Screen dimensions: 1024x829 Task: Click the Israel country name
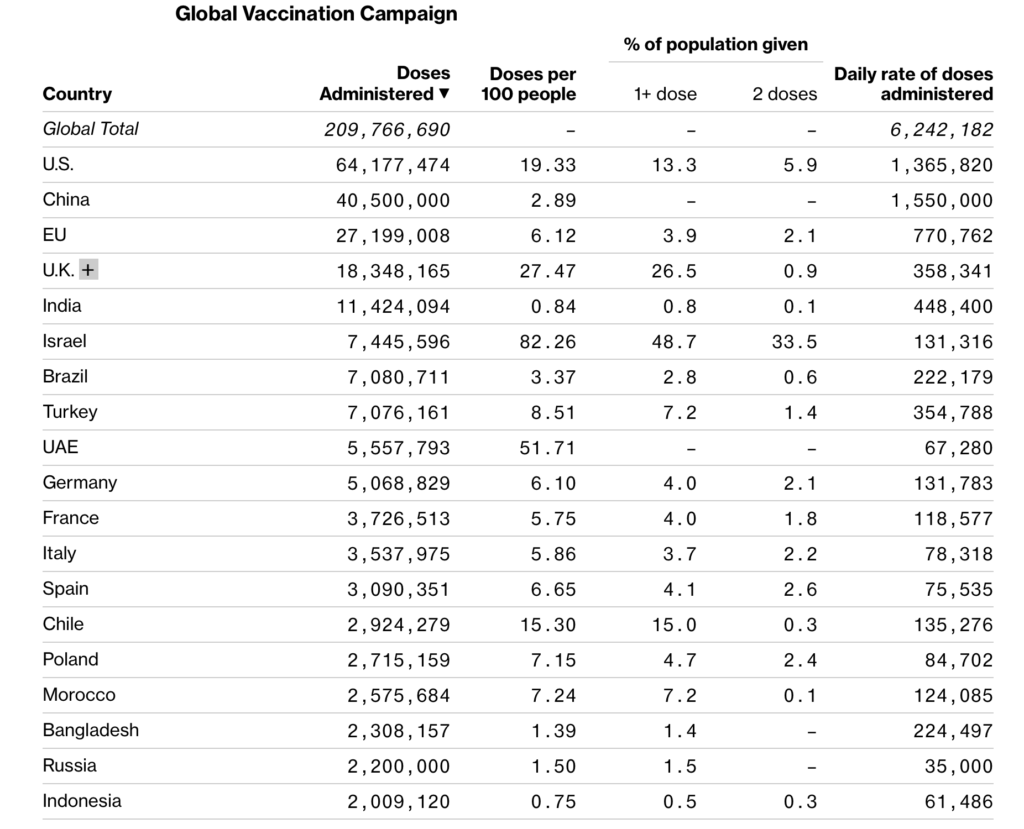pos(65,341)
